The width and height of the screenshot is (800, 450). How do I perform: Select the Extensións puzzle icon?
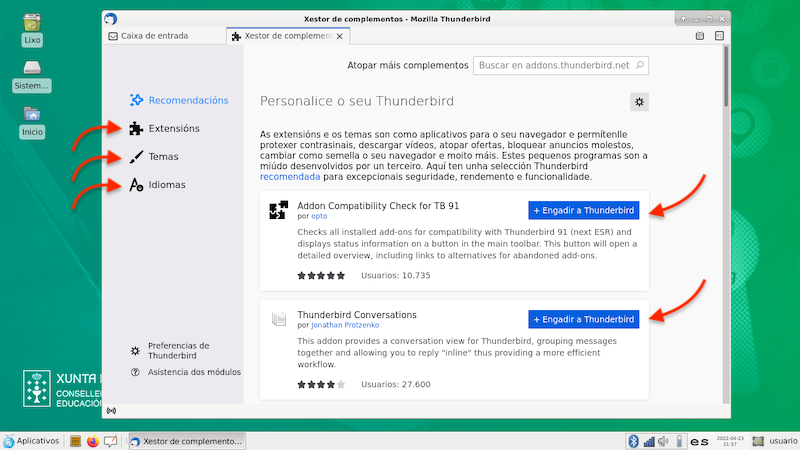(x=137, y=129)
